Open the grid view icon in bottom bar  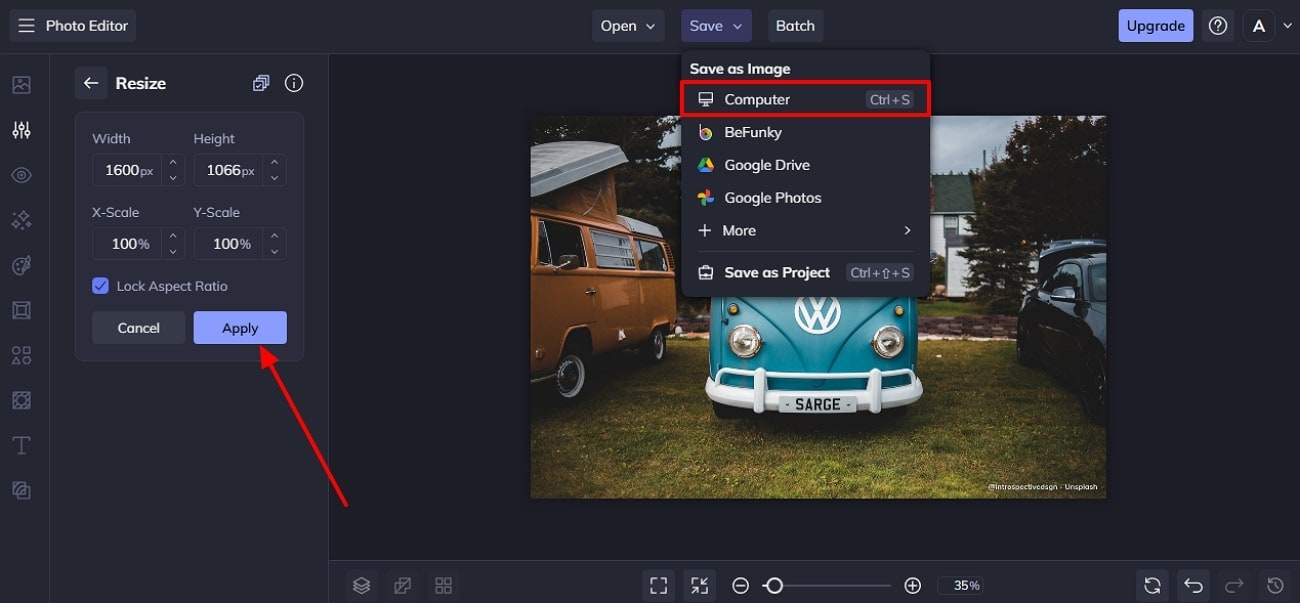tap(444, 585)
